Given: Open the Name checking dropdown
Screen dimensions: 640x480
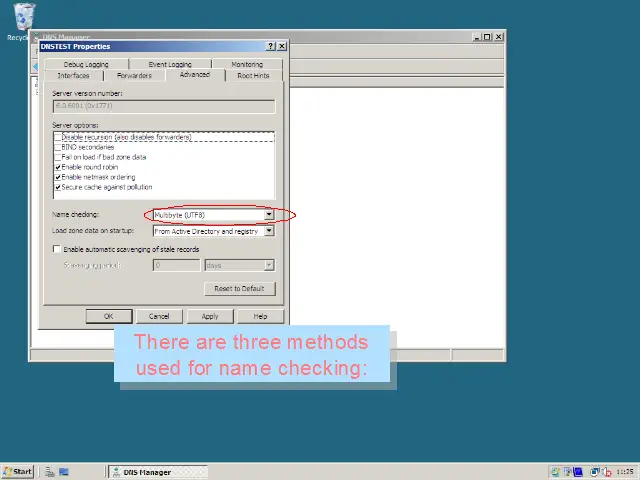Looking at the screenshot, I should (x=269, y=215).
